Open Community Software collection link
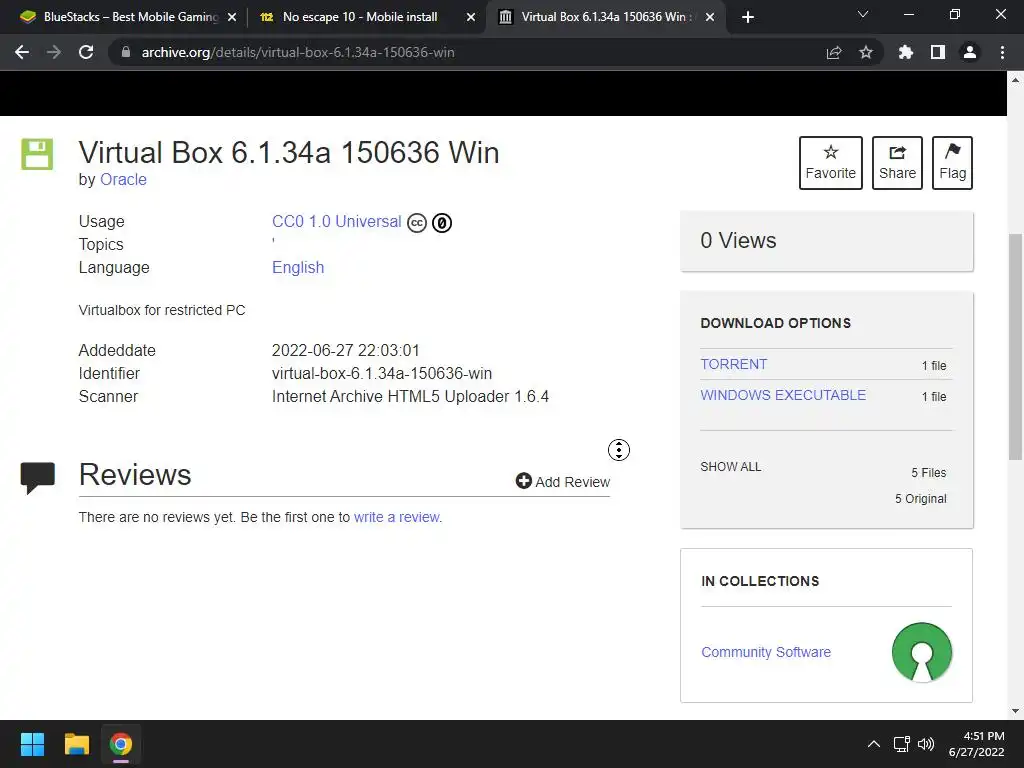 tap(766, 652)
